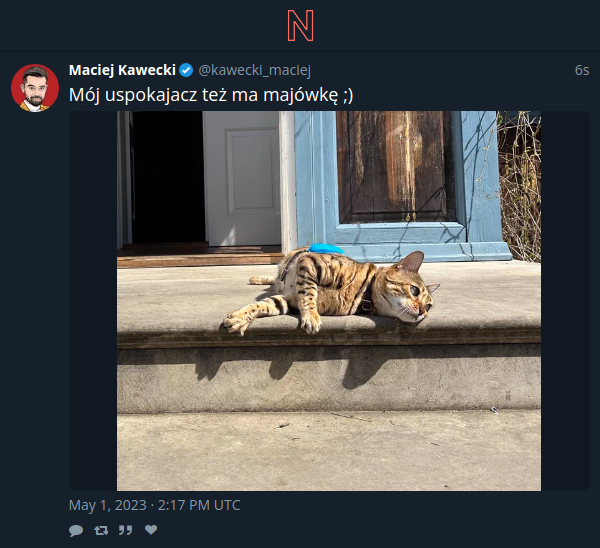Click the quote marks icon
This screenshot has height=548, width=600.
pyautogui.click(x=125, y=530)
